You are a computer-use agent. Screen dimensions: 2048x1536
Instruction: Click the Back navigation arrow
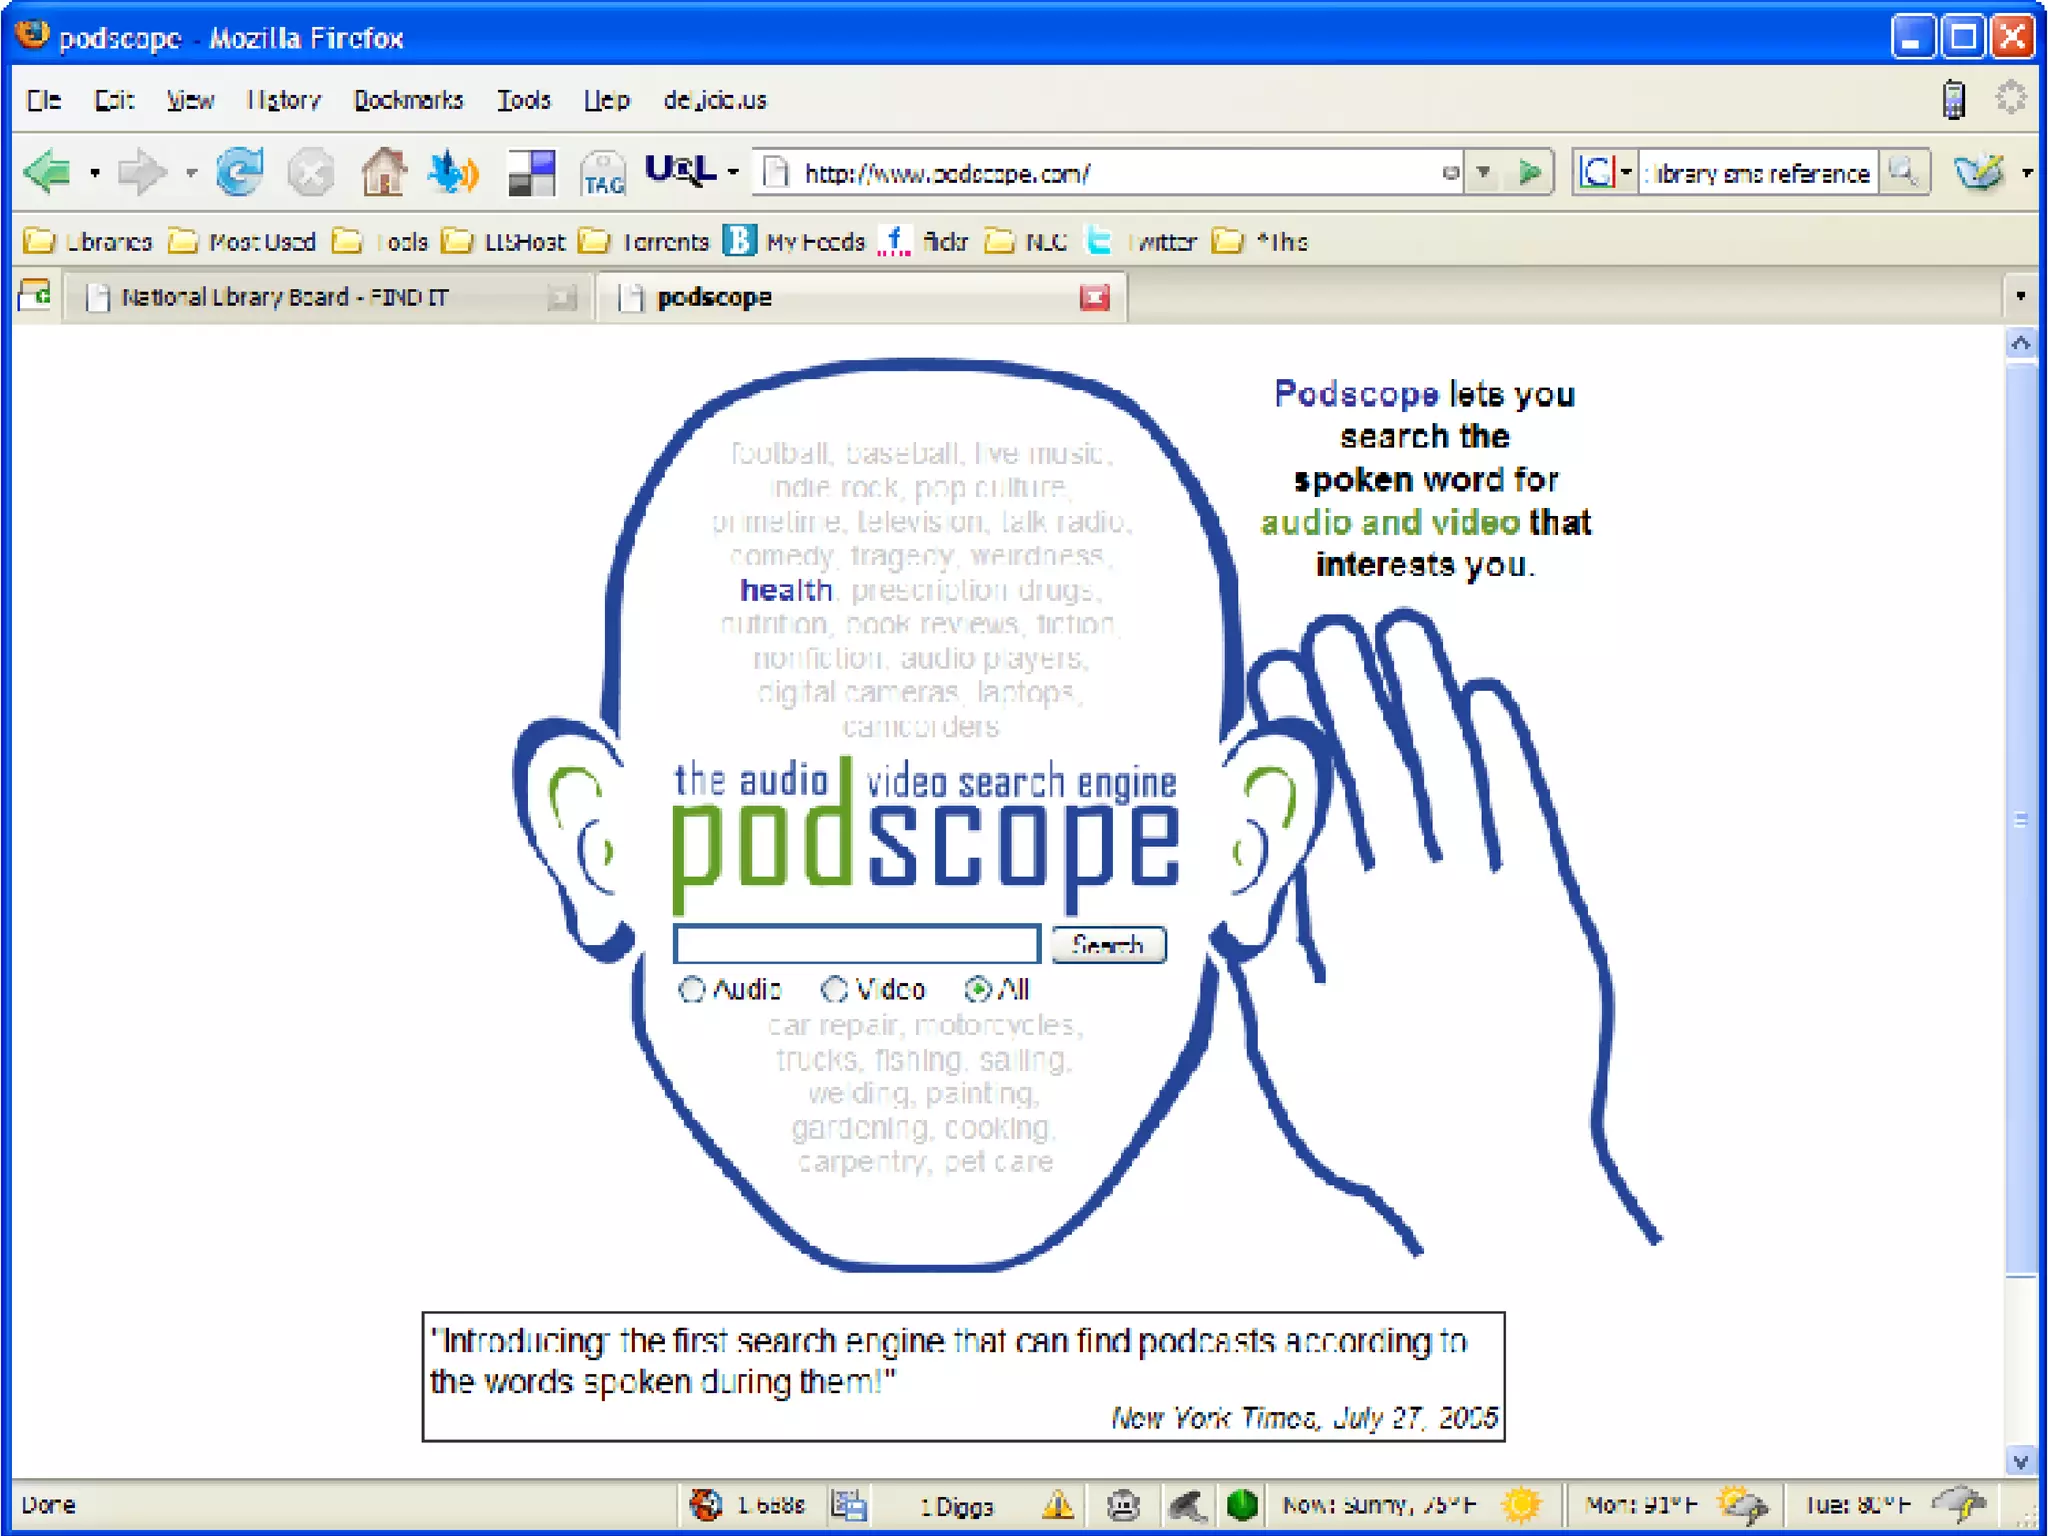click(x=48, y=172)
